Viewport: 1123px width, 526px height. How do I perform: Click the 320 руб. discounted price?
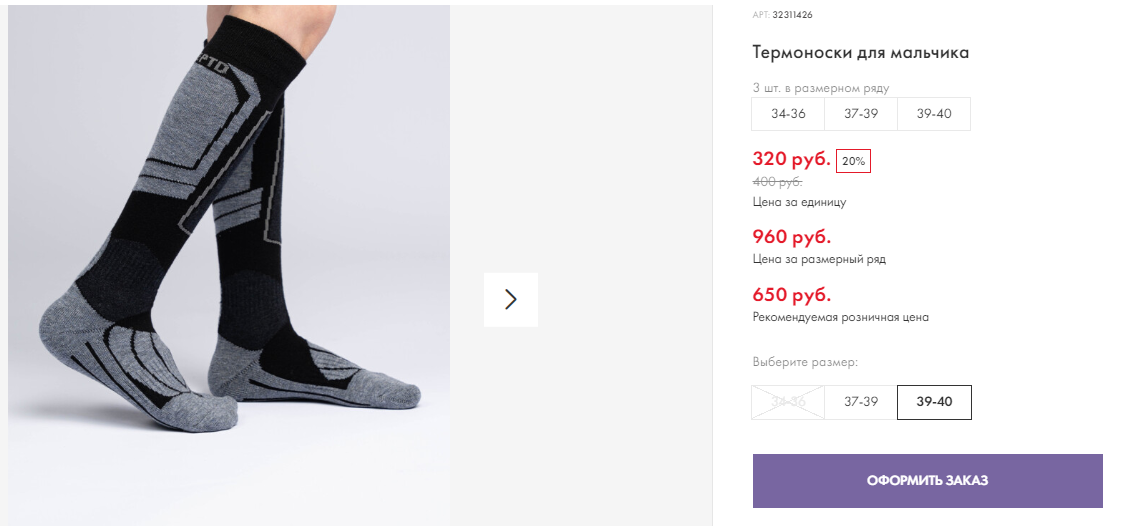point(791,160)
